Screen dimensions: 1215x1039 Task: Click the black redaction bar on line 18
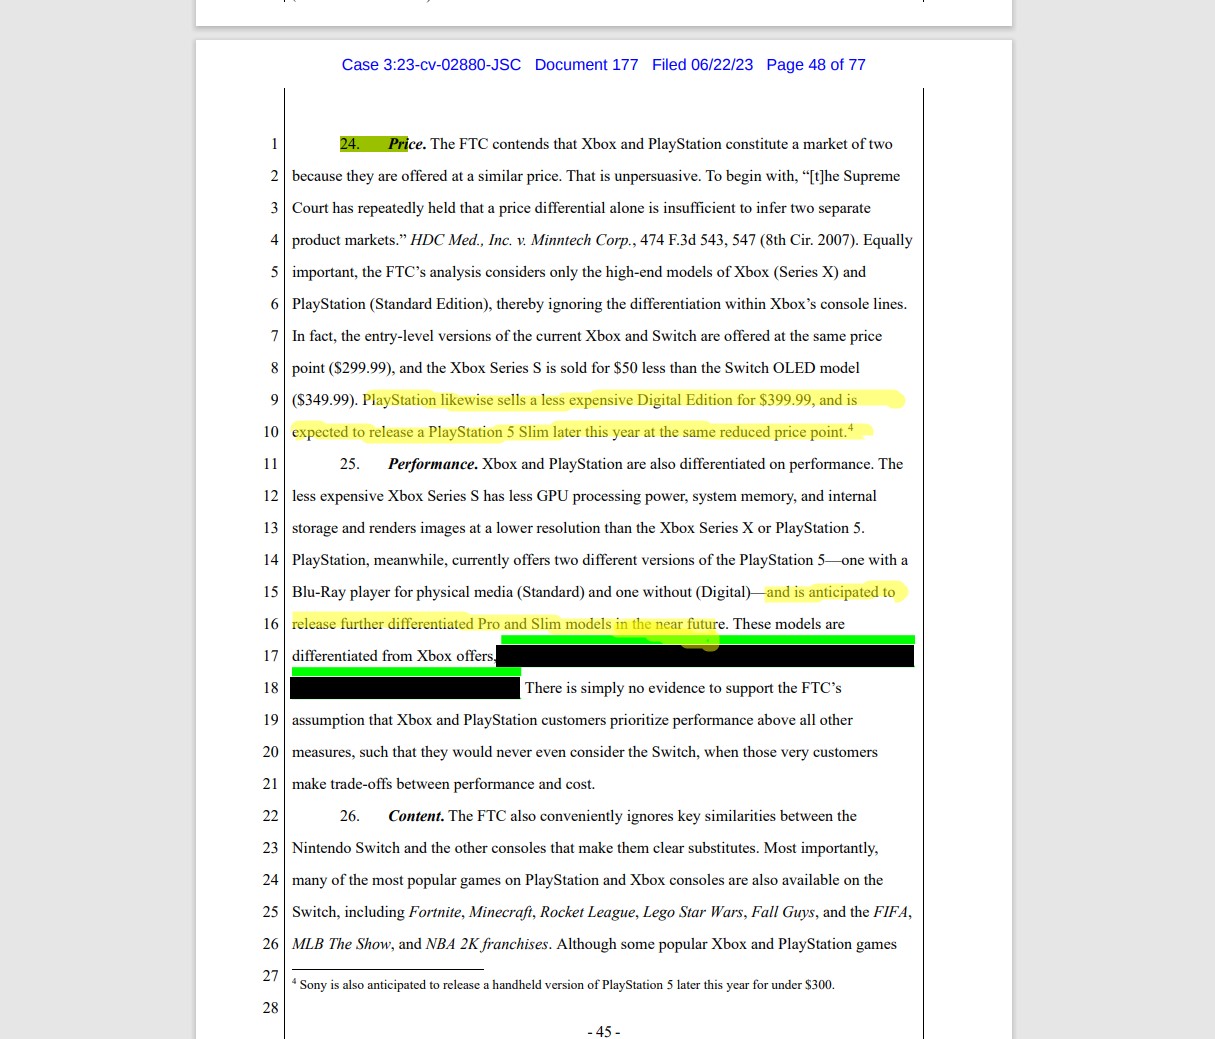click(405, 688)
